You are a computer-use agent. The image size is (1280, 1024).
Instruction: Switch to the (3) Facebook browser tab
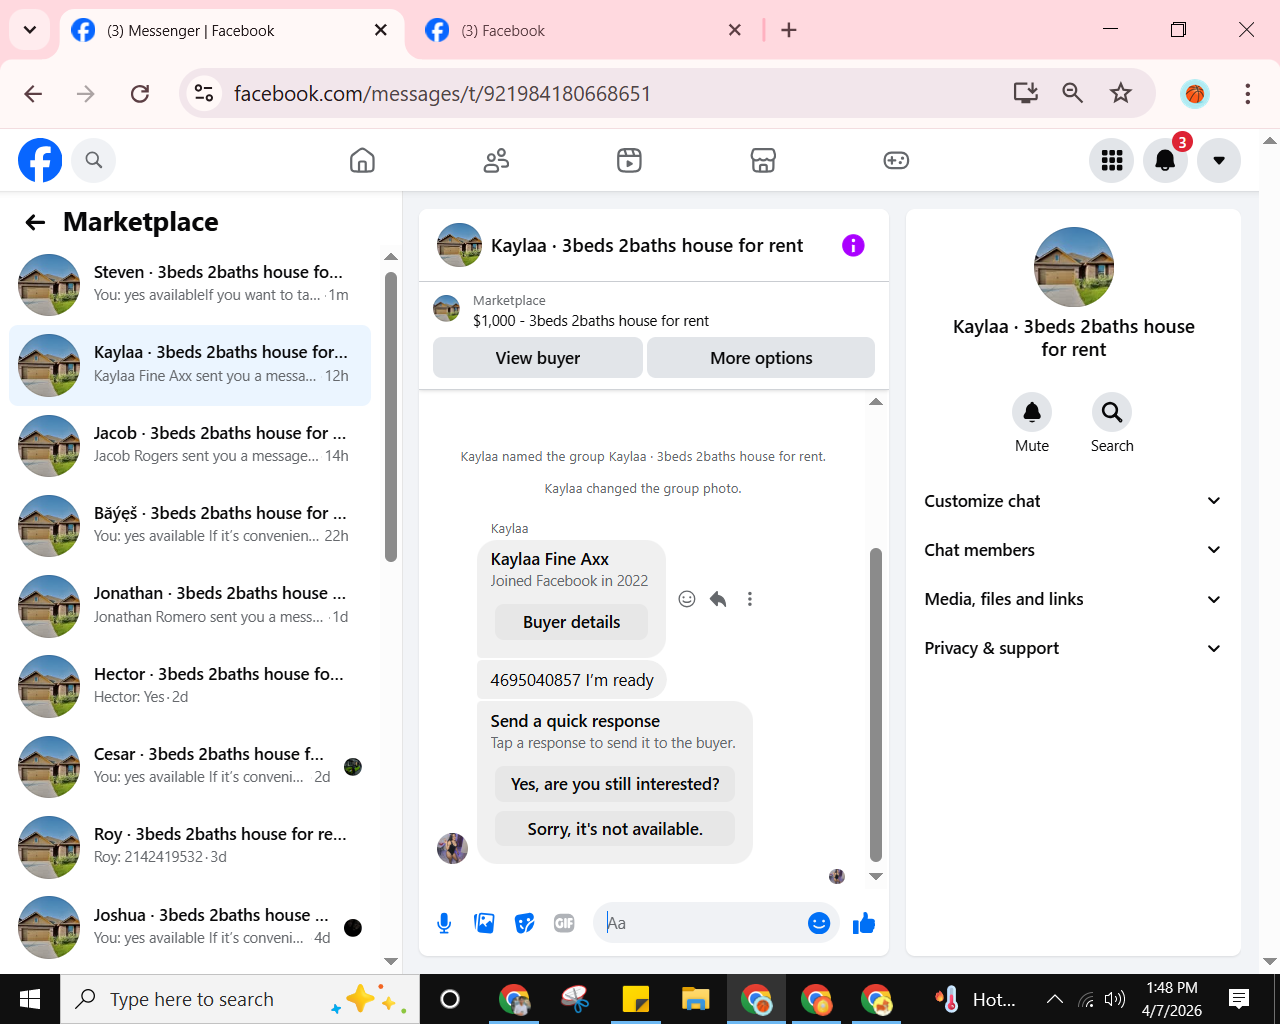[x=585, y=31]
